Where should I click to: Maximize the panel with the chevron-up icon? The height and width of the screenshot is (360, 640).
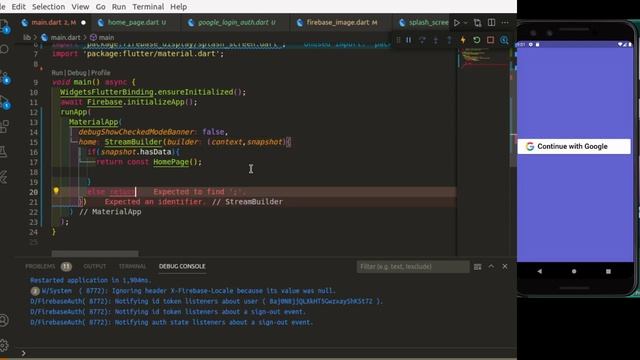click(x=491, y=267)
